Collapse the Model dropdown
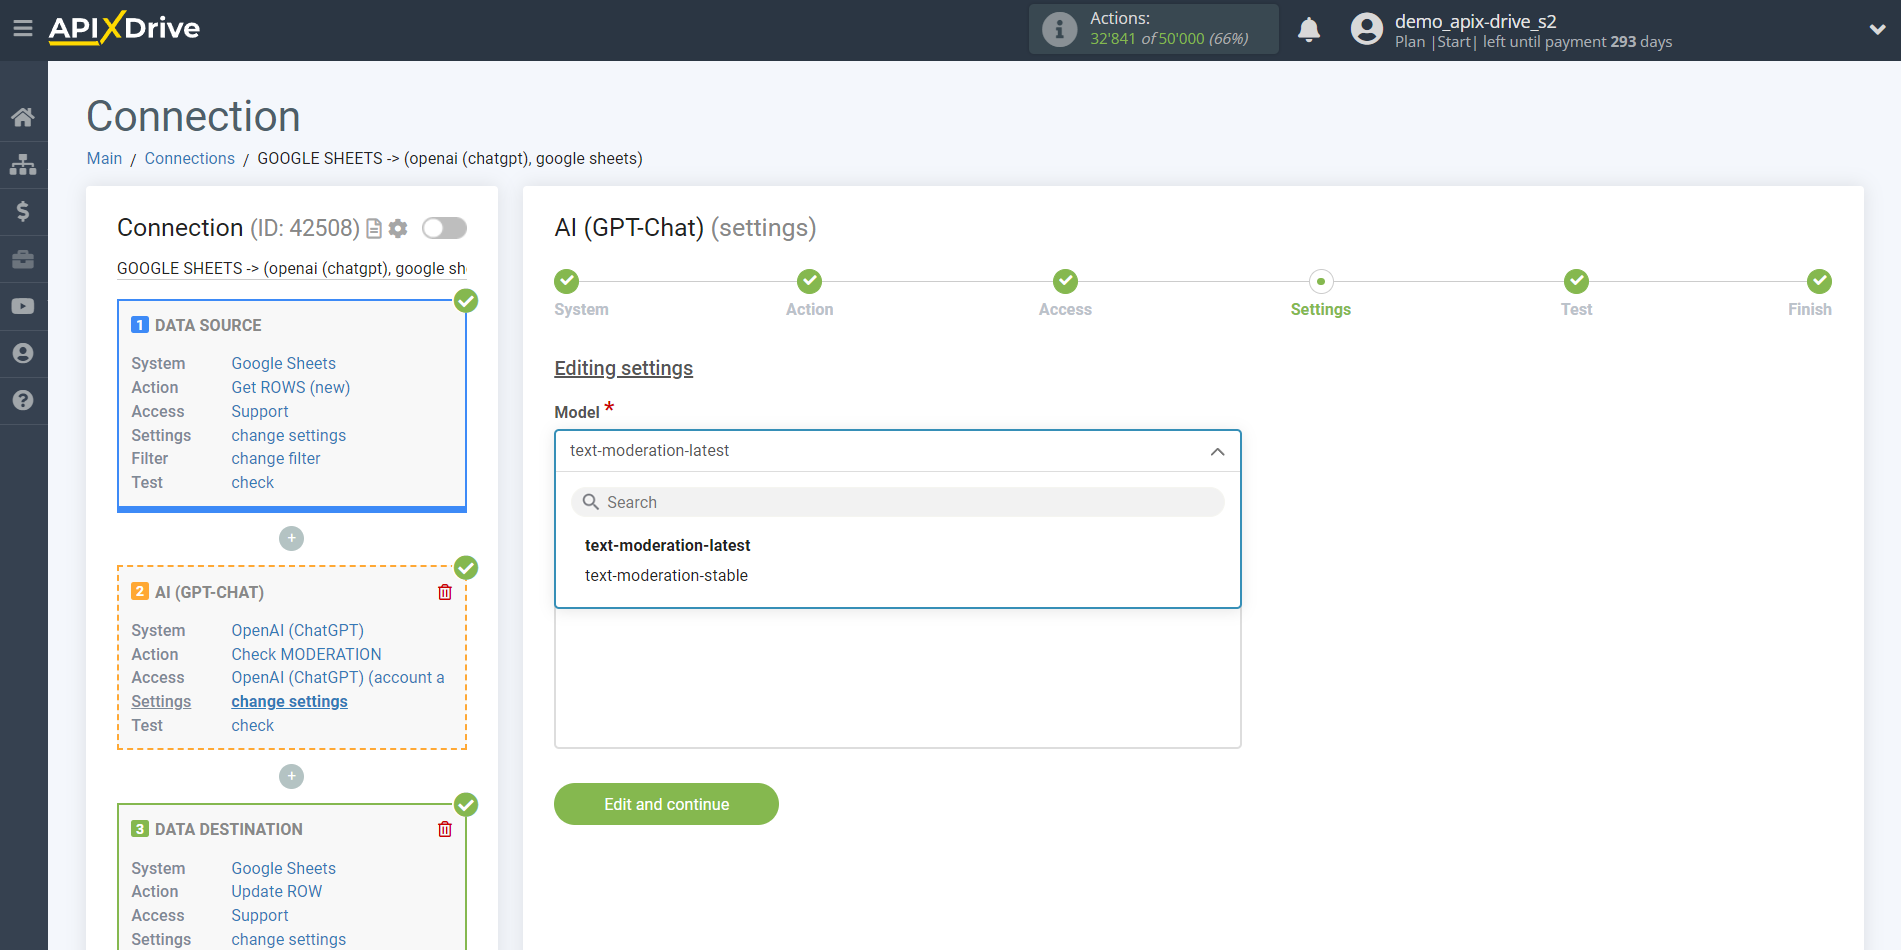 coord(1217,451)
